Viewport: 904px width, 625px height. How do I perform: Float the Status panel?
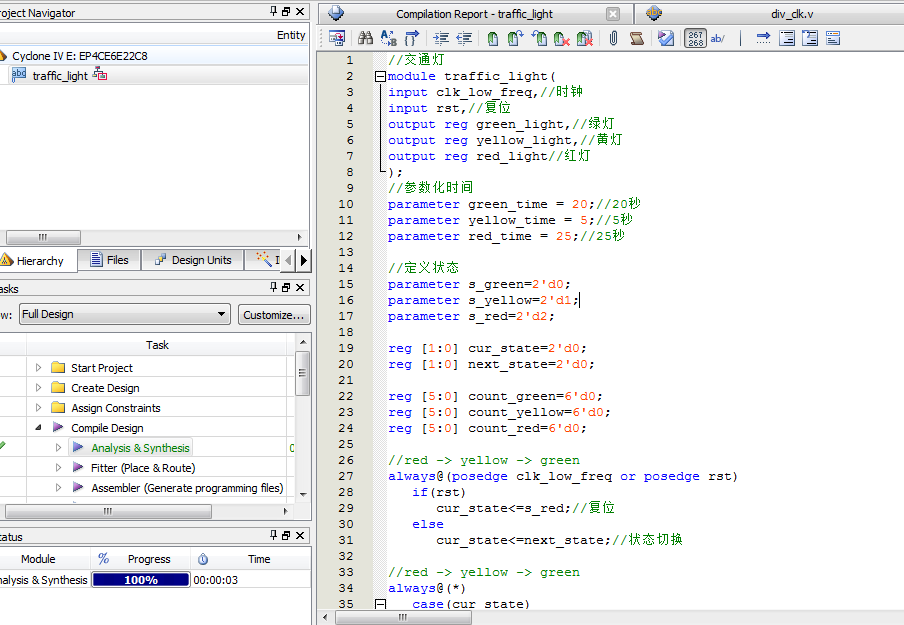[286, 535]
